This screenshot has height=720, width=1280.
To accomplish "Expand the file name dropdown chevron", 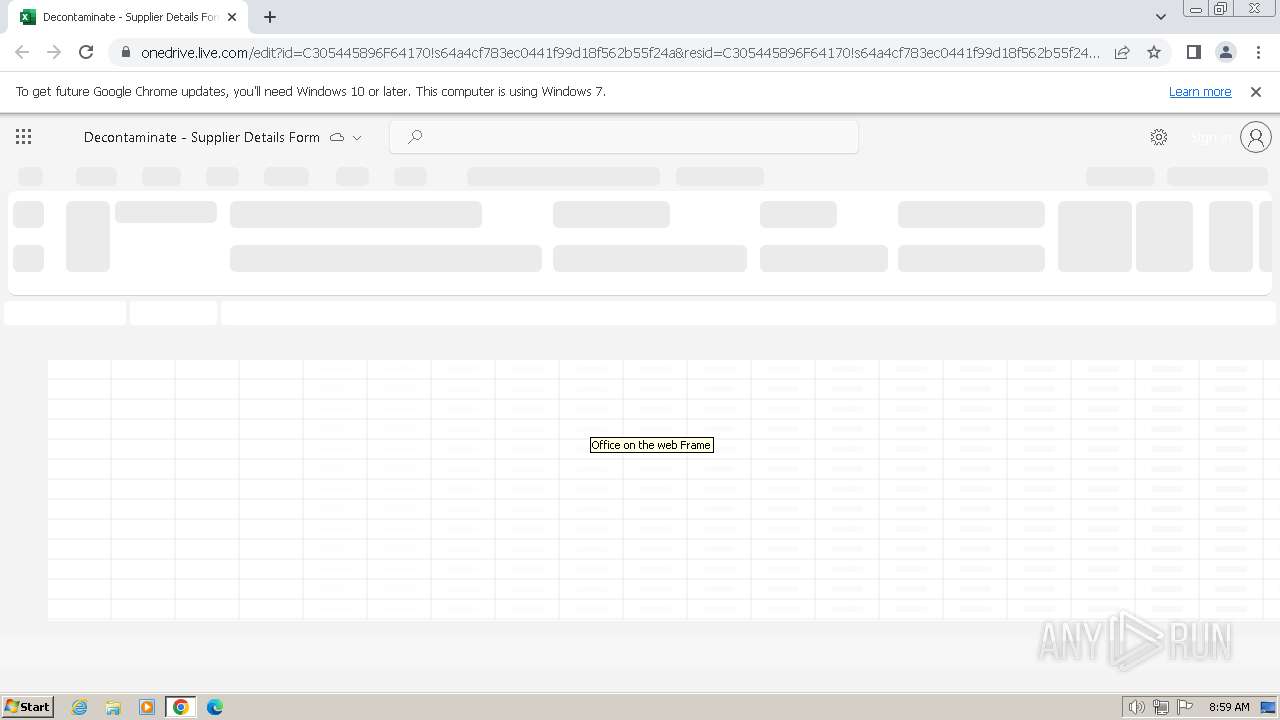I will coord(357,138).
